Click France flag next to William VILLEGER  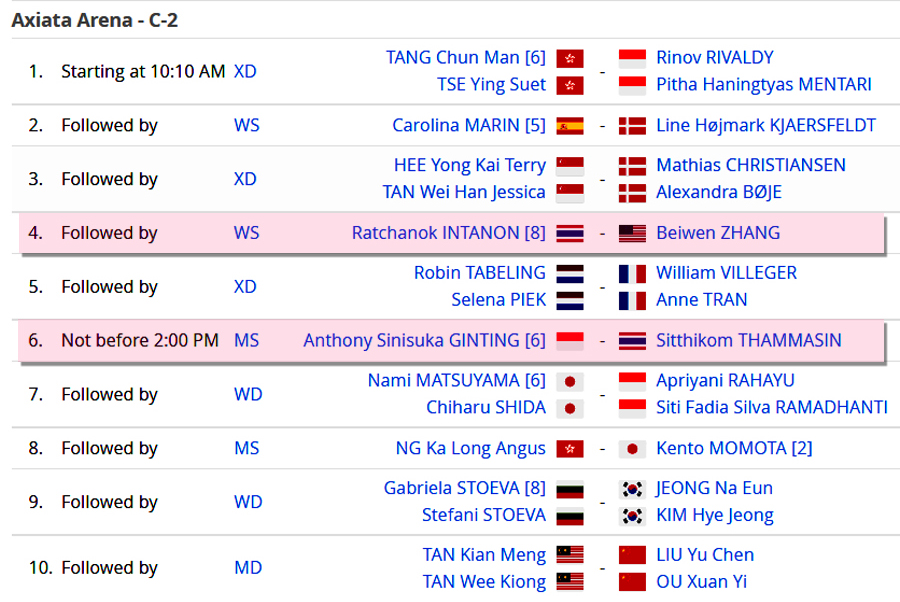(x=632, y=273)
